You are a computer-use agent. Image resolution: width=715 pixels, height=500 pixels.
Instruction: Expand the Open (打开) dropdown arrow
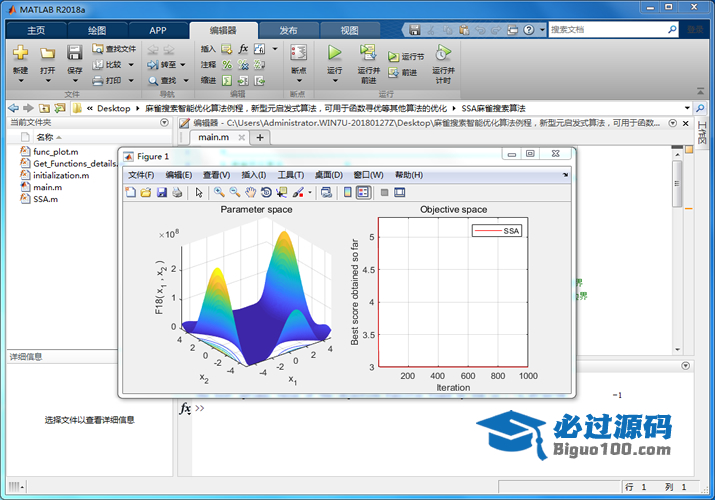click(47, 81)
